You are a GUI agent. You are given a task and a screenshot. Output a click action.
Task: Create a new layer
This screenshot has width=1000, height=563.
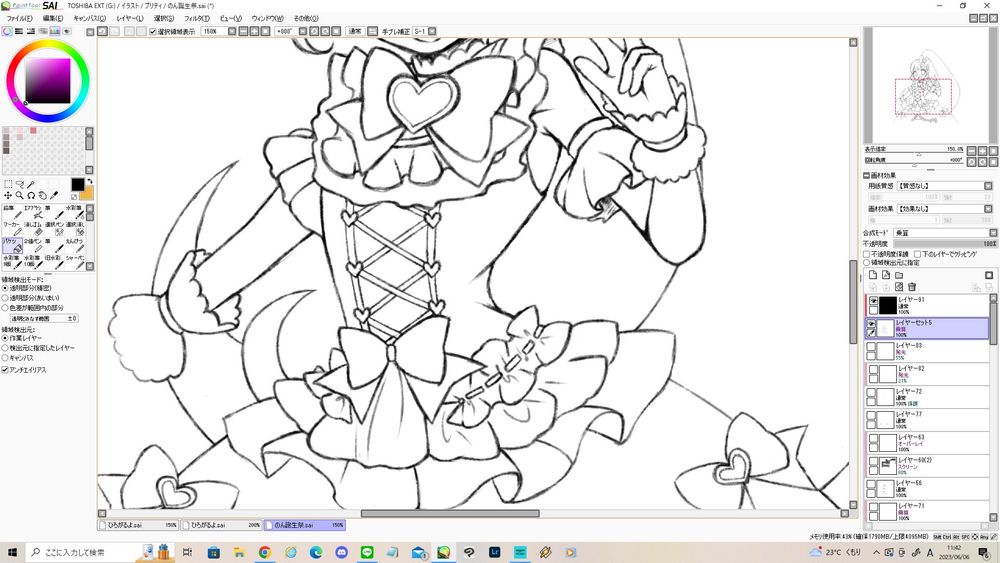(873, 275)
